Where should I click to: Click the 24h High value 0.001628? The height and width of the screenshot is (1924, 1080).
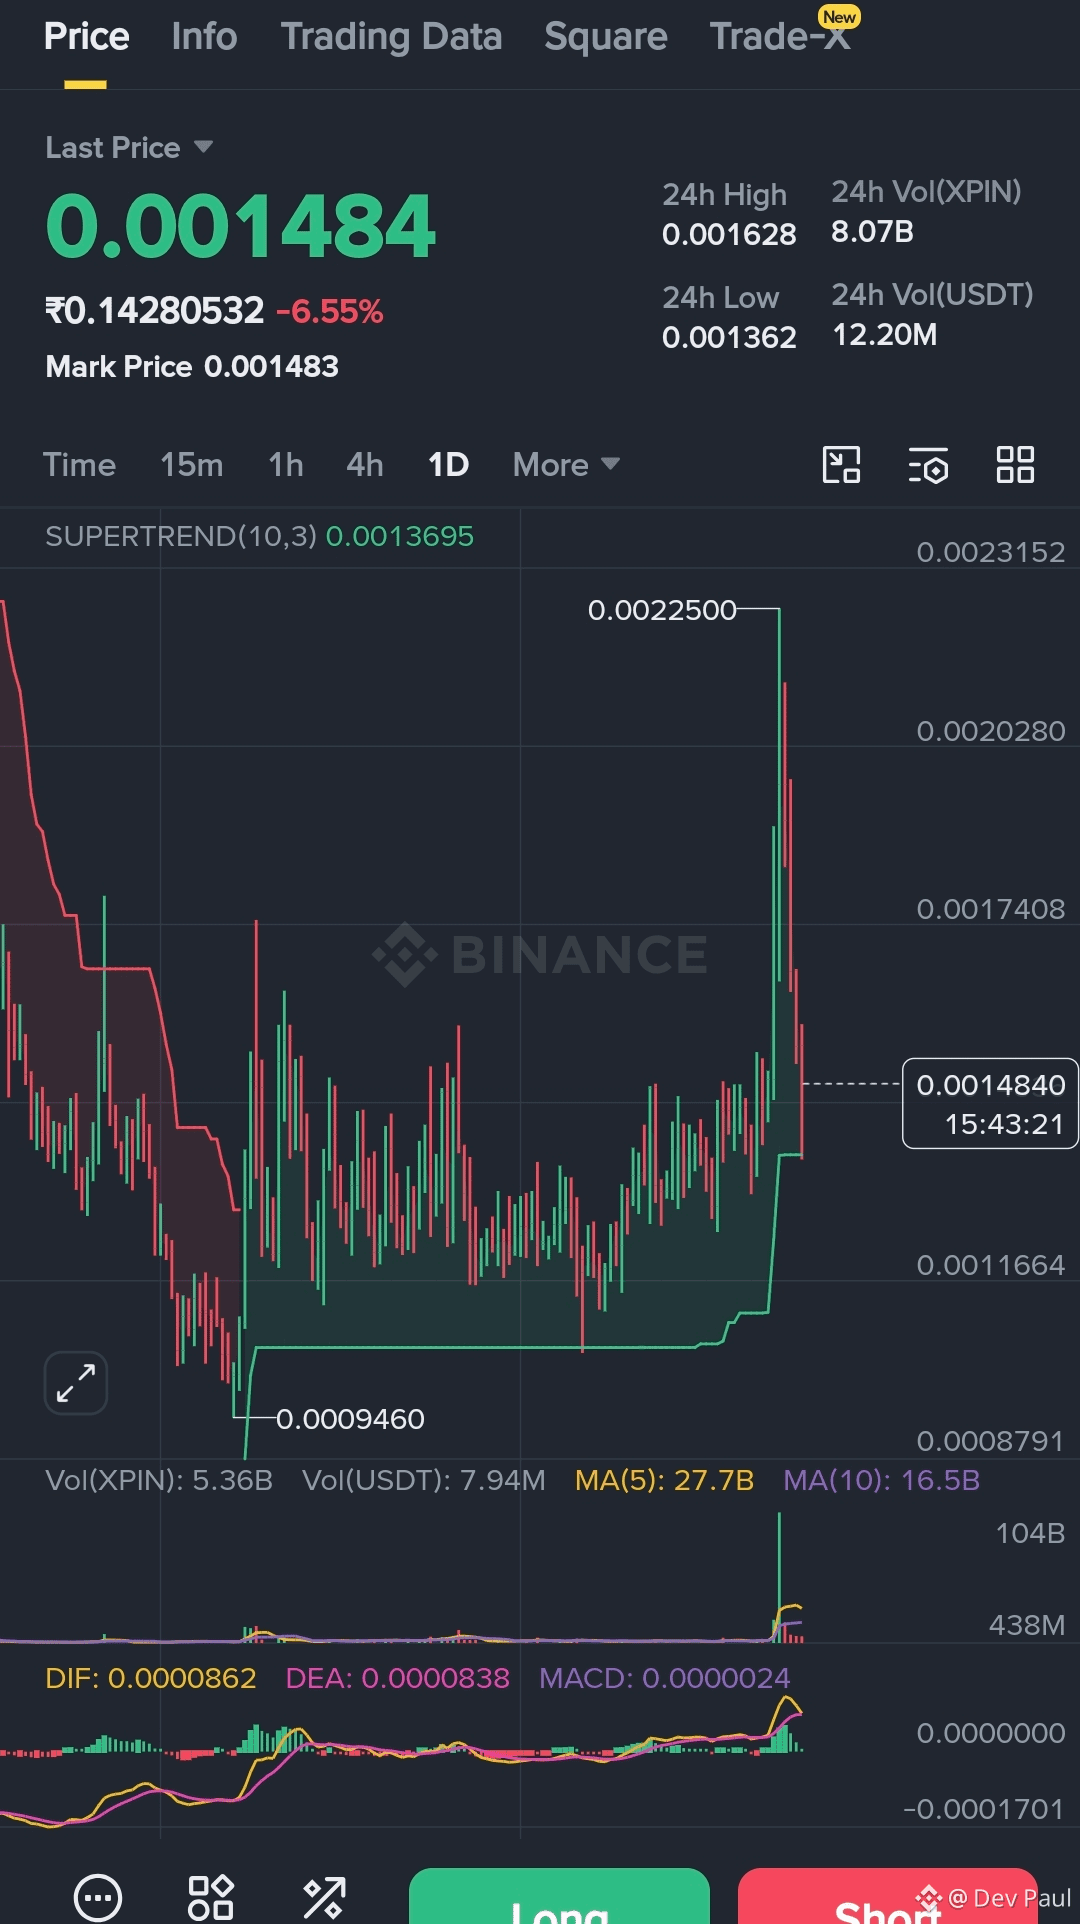pyautogui.click(x=729, y=235)
